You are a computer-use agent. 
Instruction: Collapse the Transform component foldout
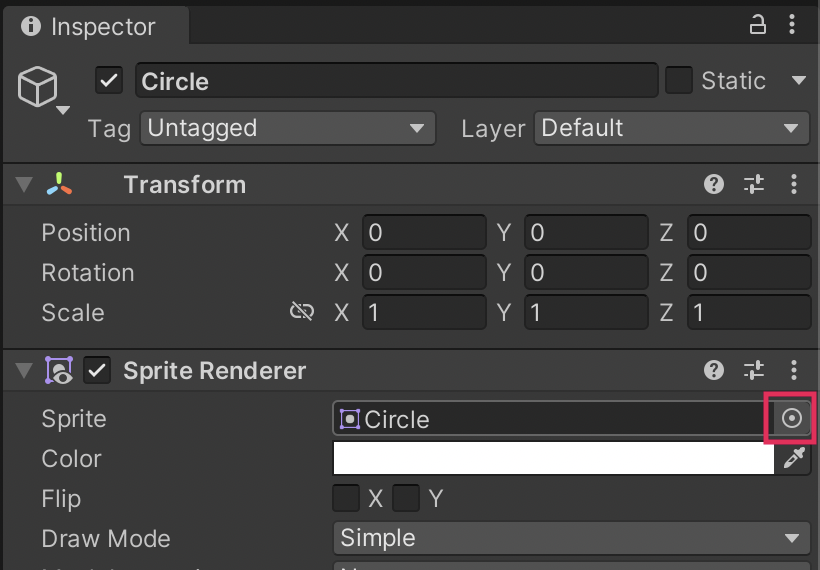coord(23,185)
